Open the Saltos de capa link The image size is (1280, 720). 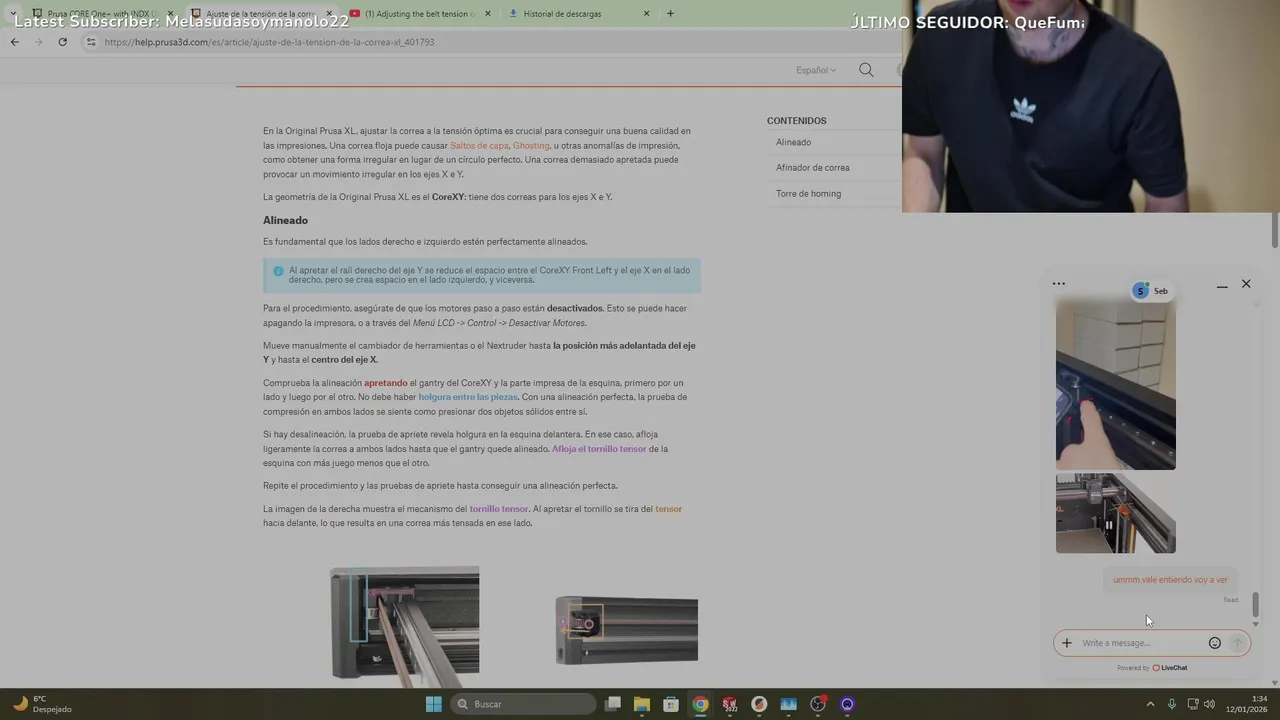(479, 145)
